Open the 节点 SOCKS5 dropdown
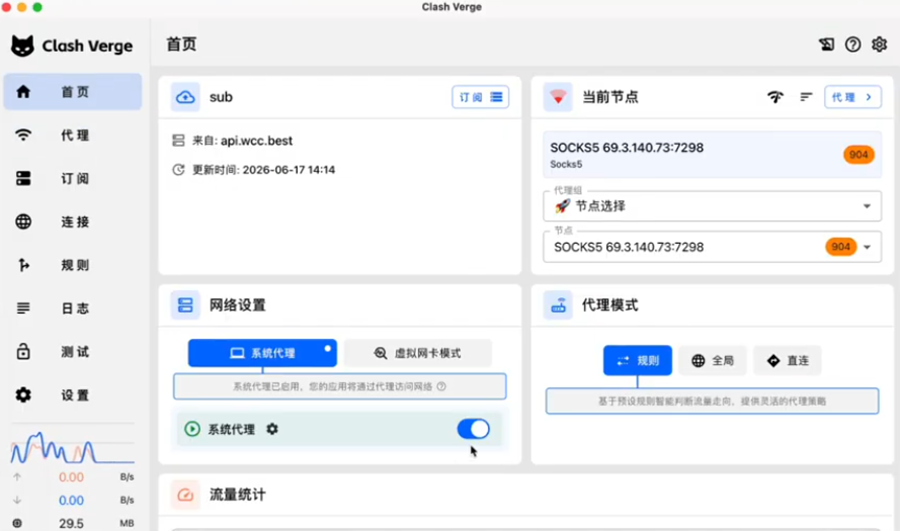Screen dimensions: 900x531 pyautogui.click(x=712, y=247)
